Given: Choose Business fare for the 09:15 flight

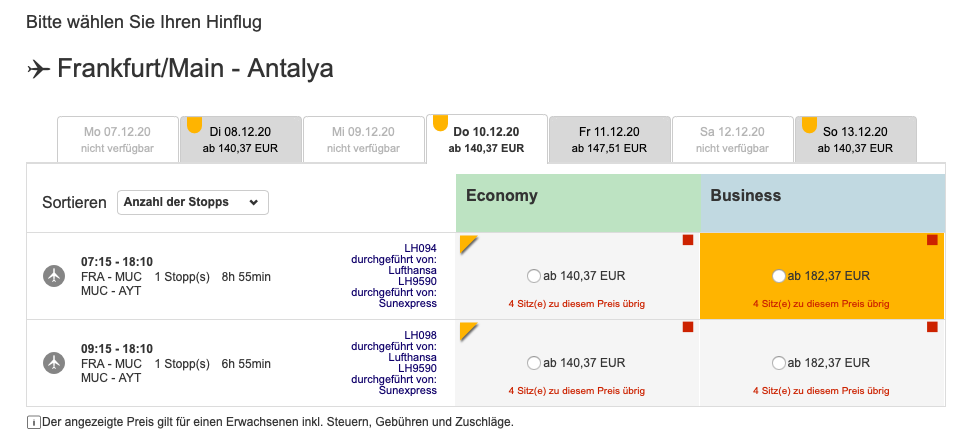Looking at the screenshot, I should 779,363.
